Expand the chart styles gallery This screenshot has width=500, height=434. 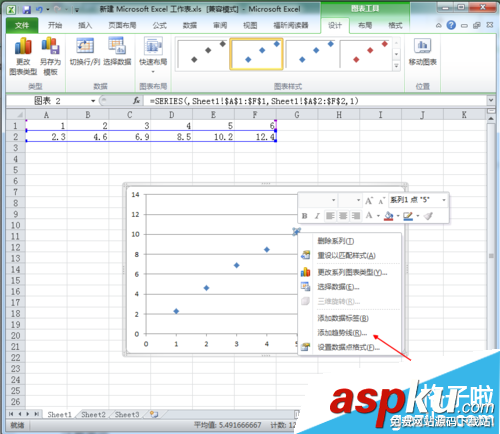tap(396, 65)
